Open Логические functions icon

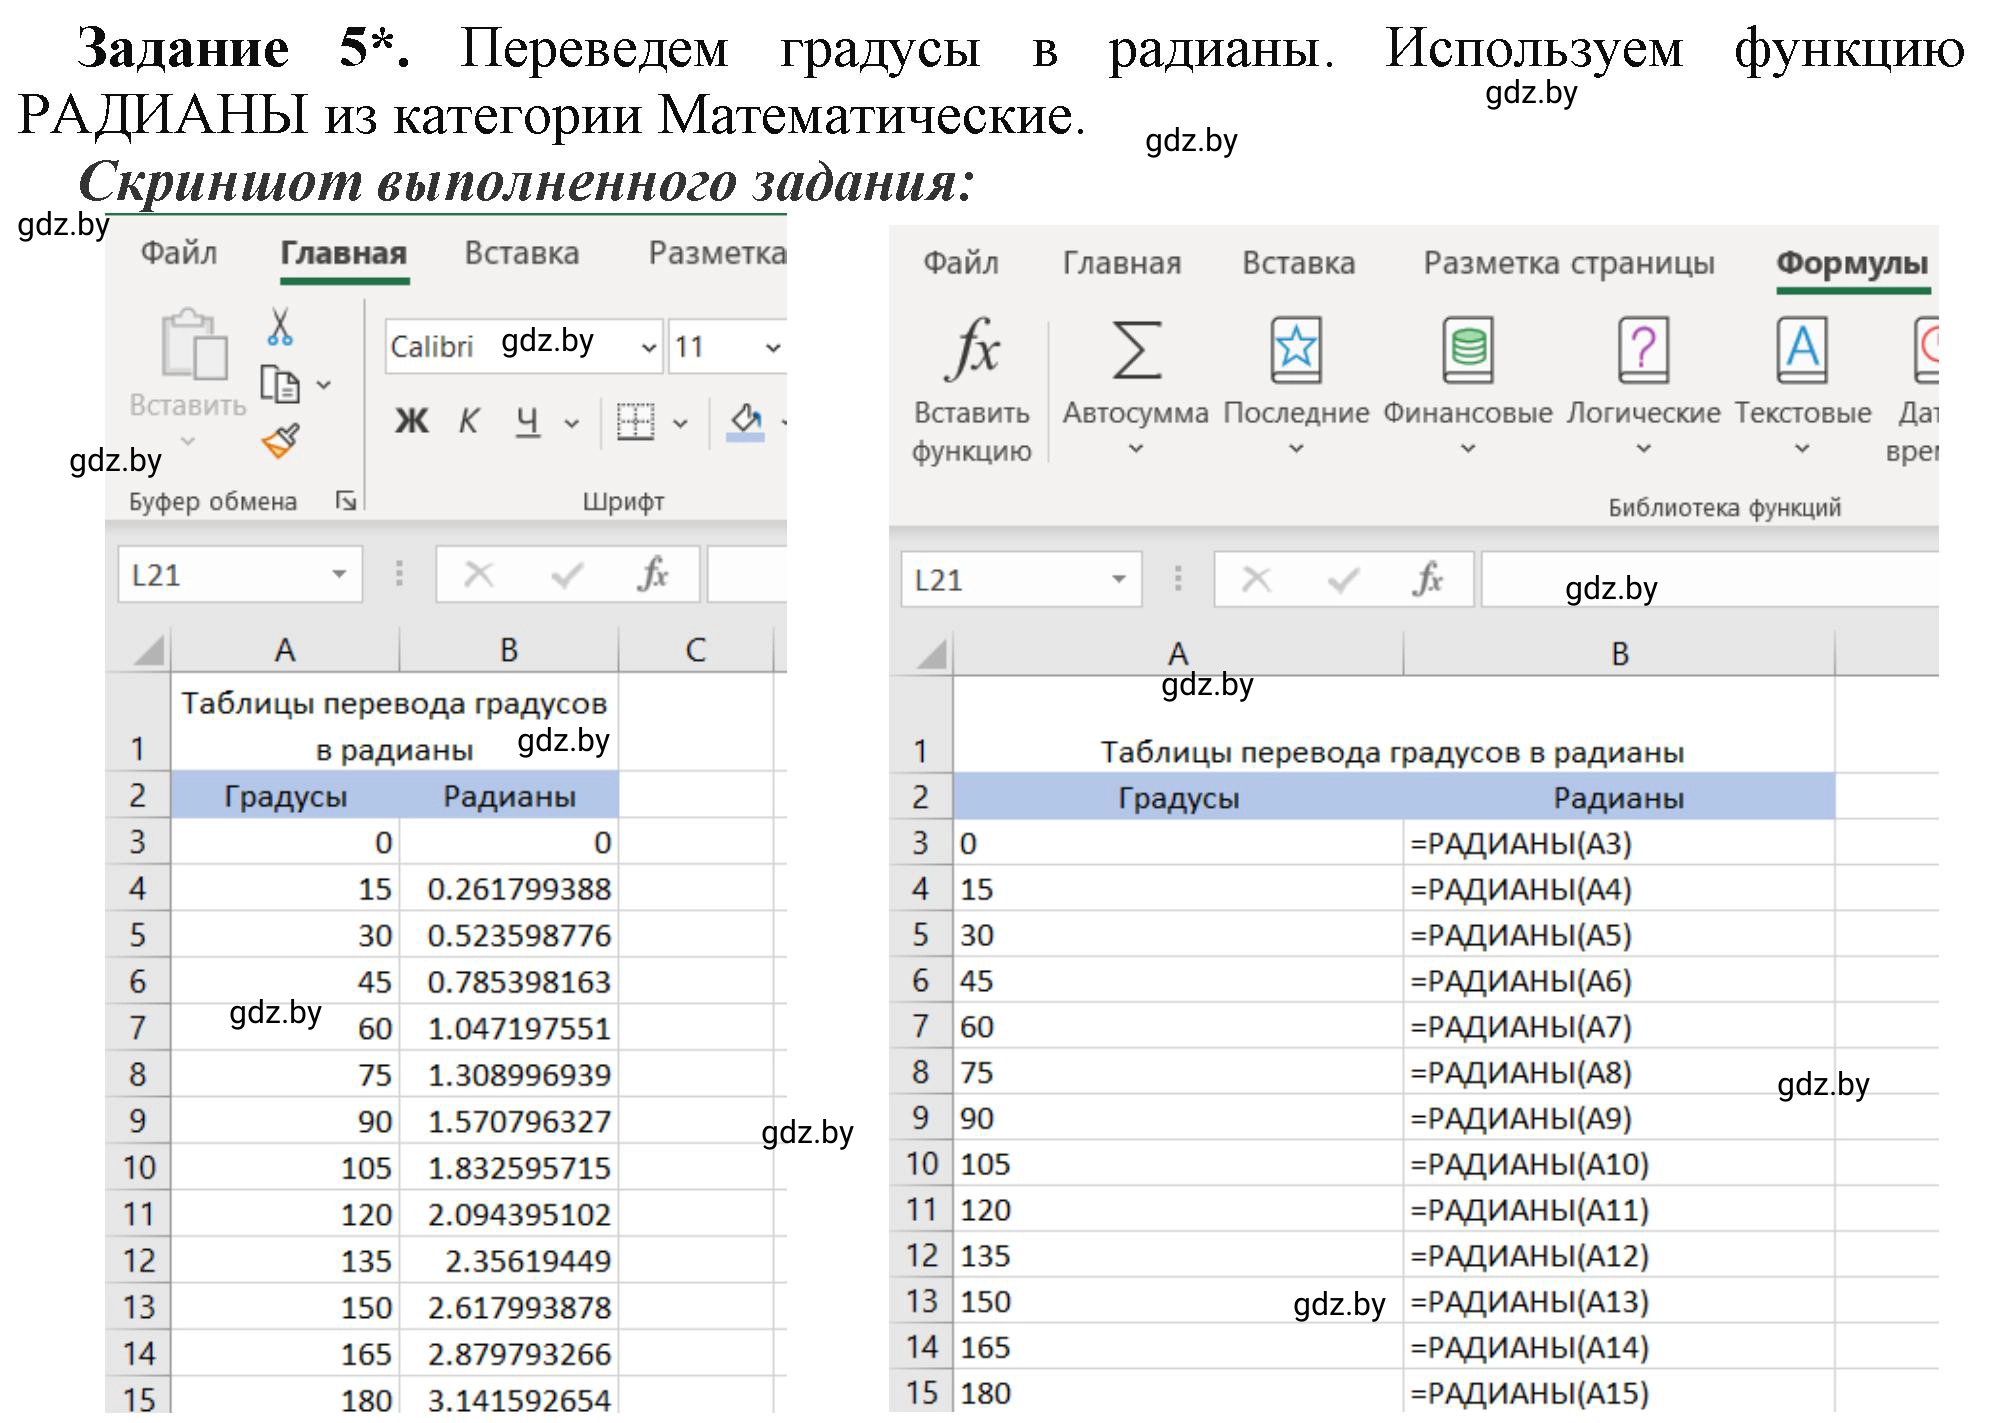pos(1643,350)
